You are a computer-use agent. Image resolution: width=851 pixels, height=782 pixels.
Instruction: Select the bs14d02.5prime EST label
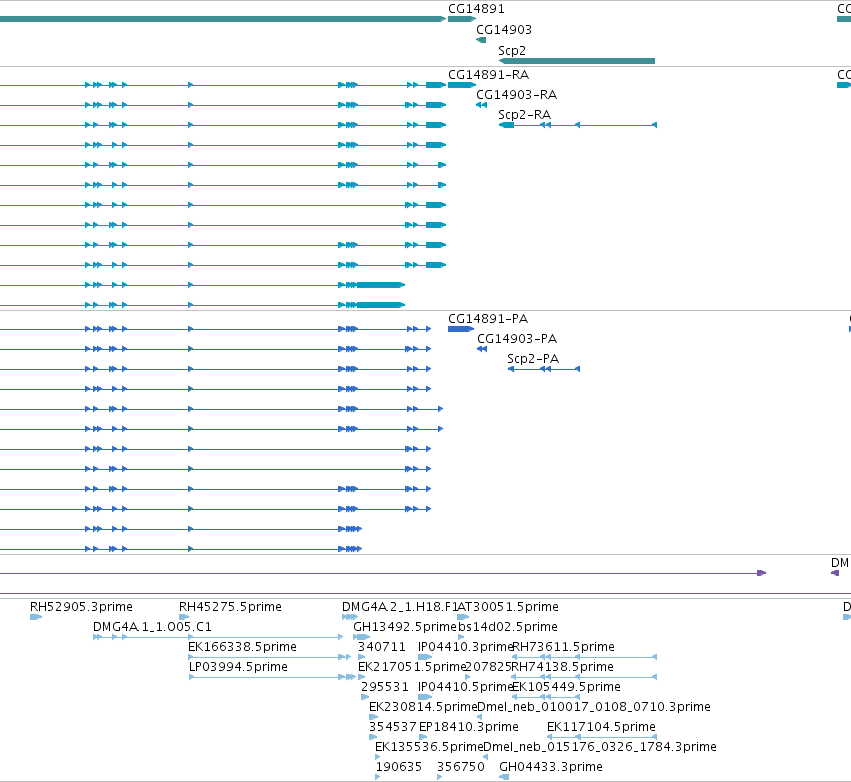pyautogui.click(x=507, y=627)
